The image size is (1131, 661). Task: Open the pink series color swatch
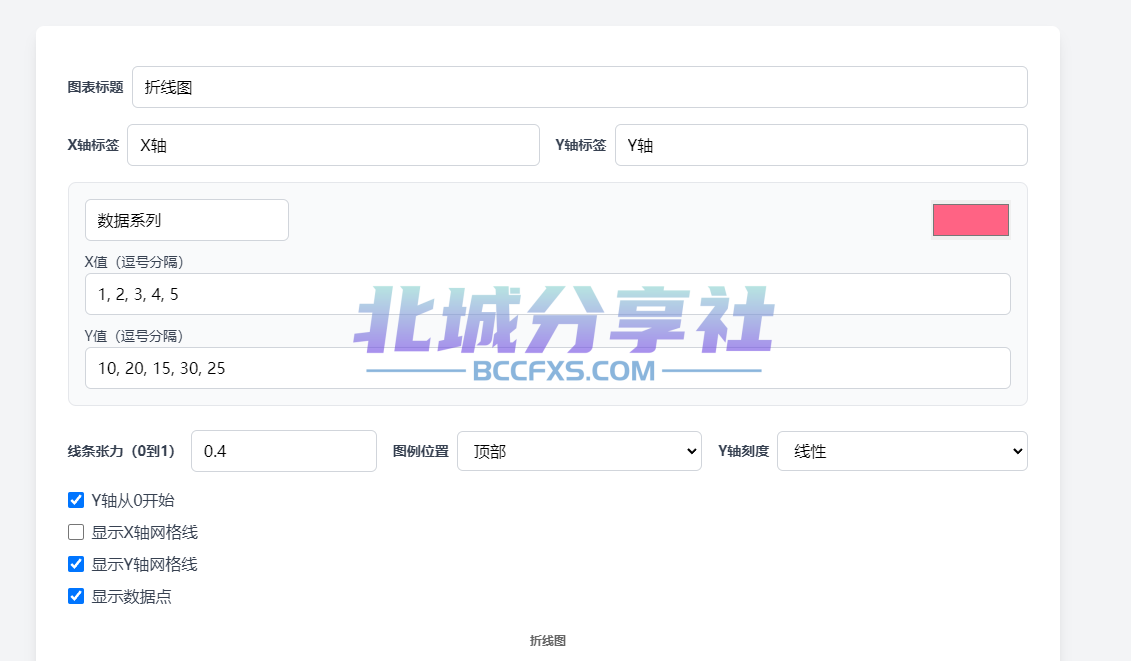click(x=971, y=220)
